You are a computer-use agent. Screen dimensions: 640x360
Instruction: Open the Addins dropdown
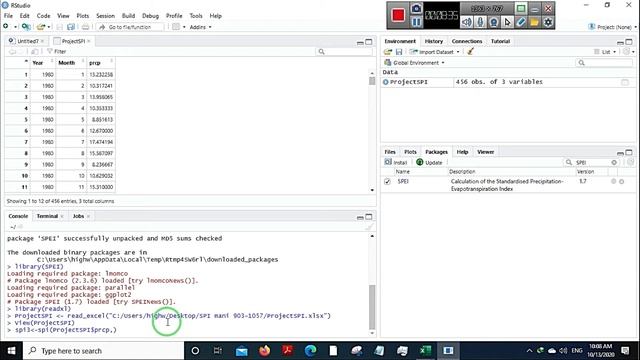[x=200, y=27]
